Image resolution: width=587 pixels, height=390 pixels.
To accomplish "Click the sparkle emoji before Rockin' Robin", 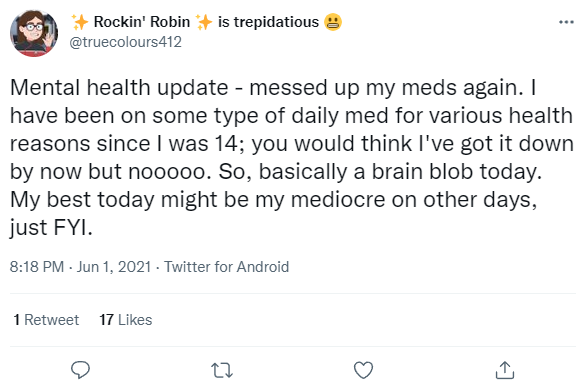I will click(x=80, y=22).
